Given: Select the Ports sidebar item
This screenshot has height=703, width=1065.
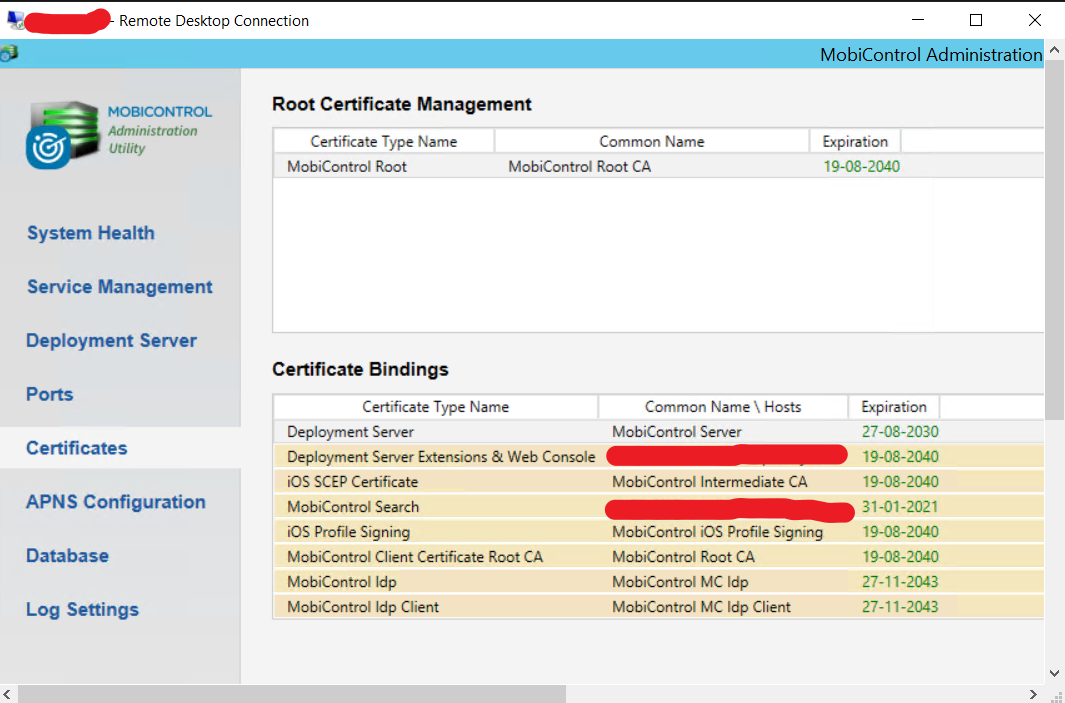Looking at the screenshot, I should point(50,394).
